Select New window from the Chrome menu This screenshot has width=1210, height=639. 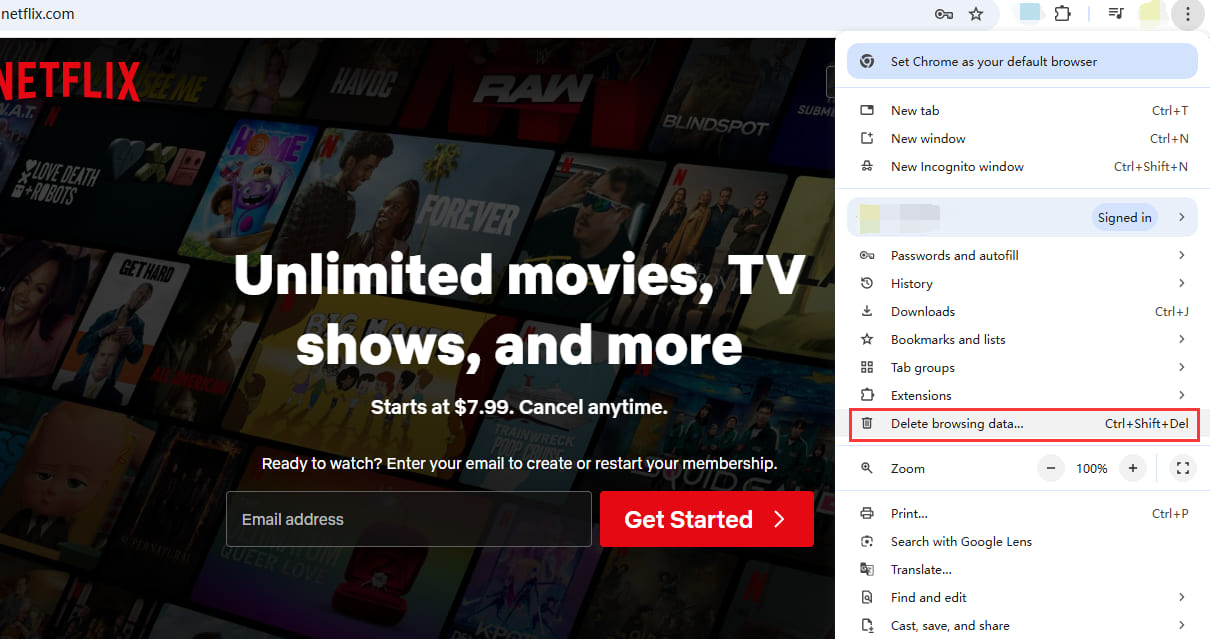coord(1022,139)
